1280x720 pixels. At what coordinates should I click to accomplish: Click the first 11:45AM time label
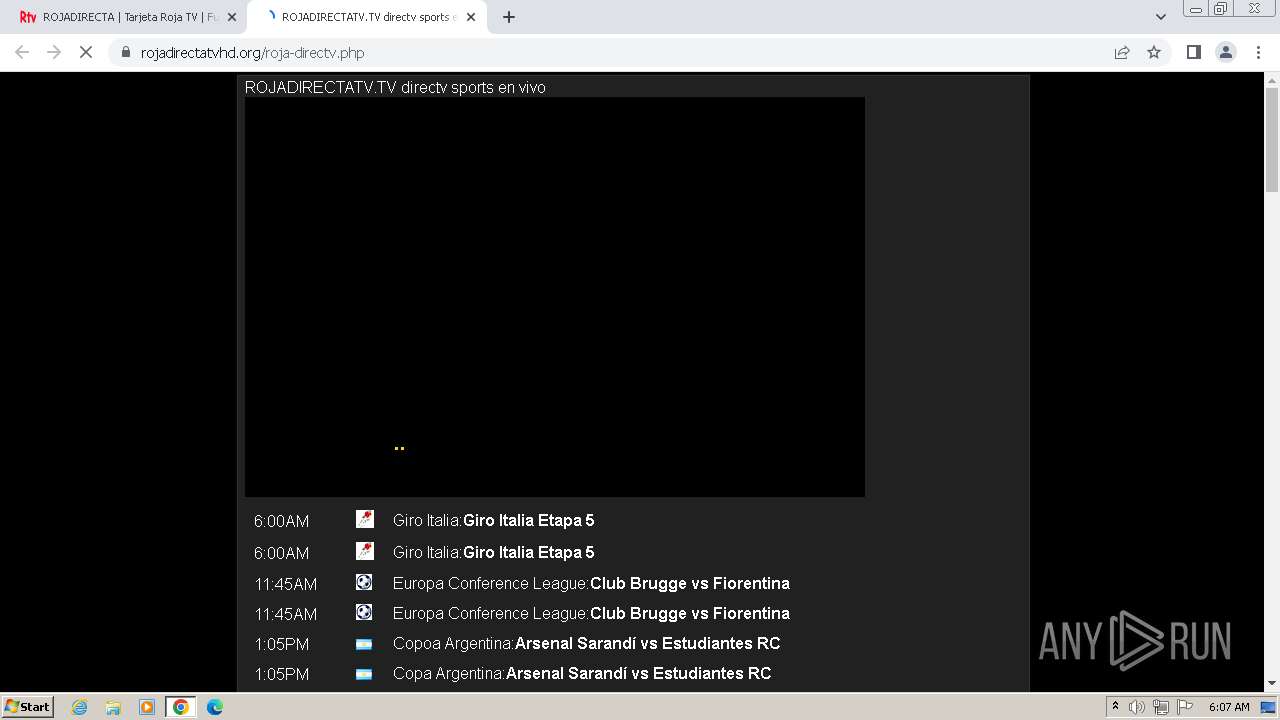pos(285,584)
